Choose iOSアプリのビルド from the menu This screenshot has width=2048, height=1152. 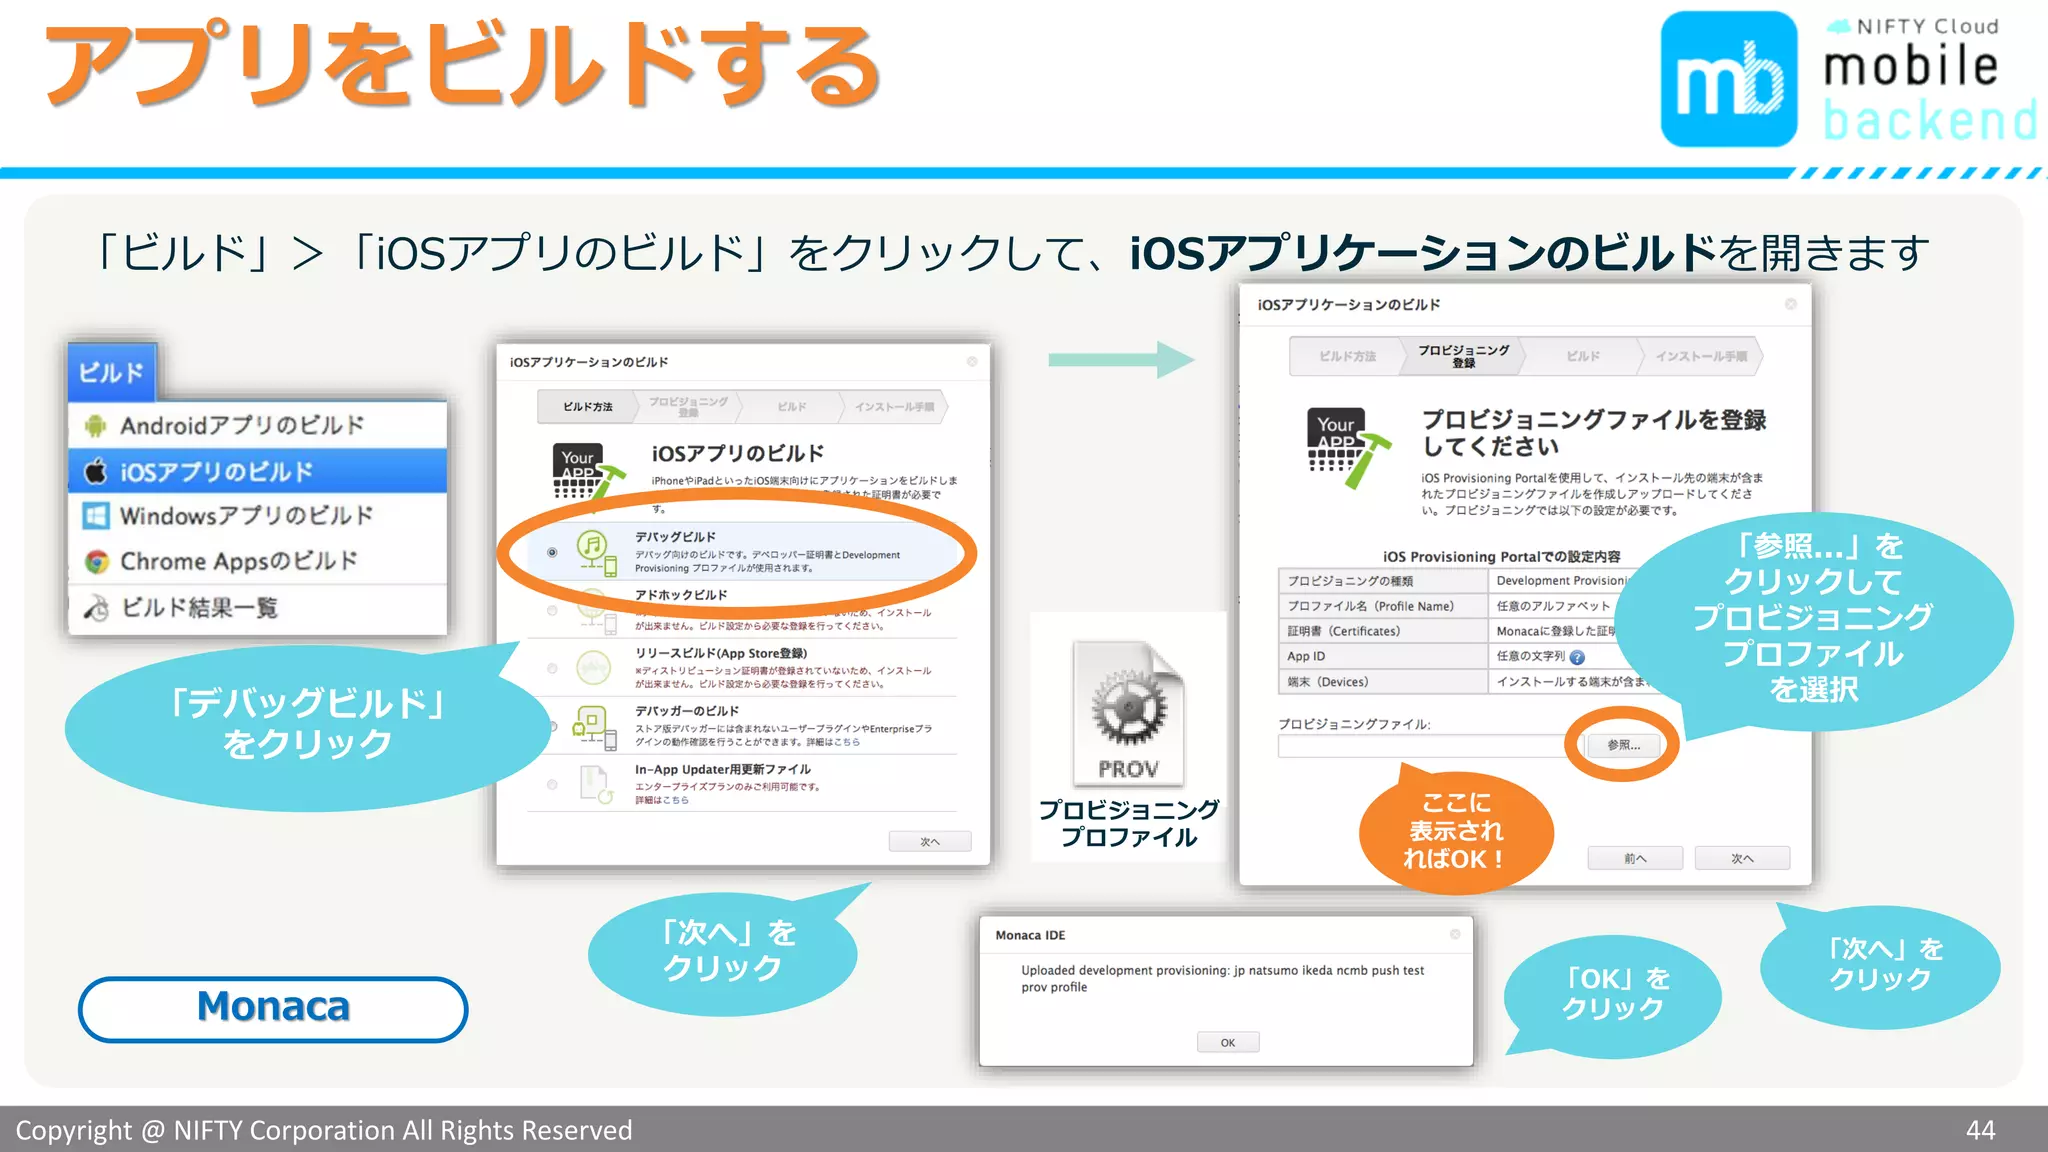point(257,471)
